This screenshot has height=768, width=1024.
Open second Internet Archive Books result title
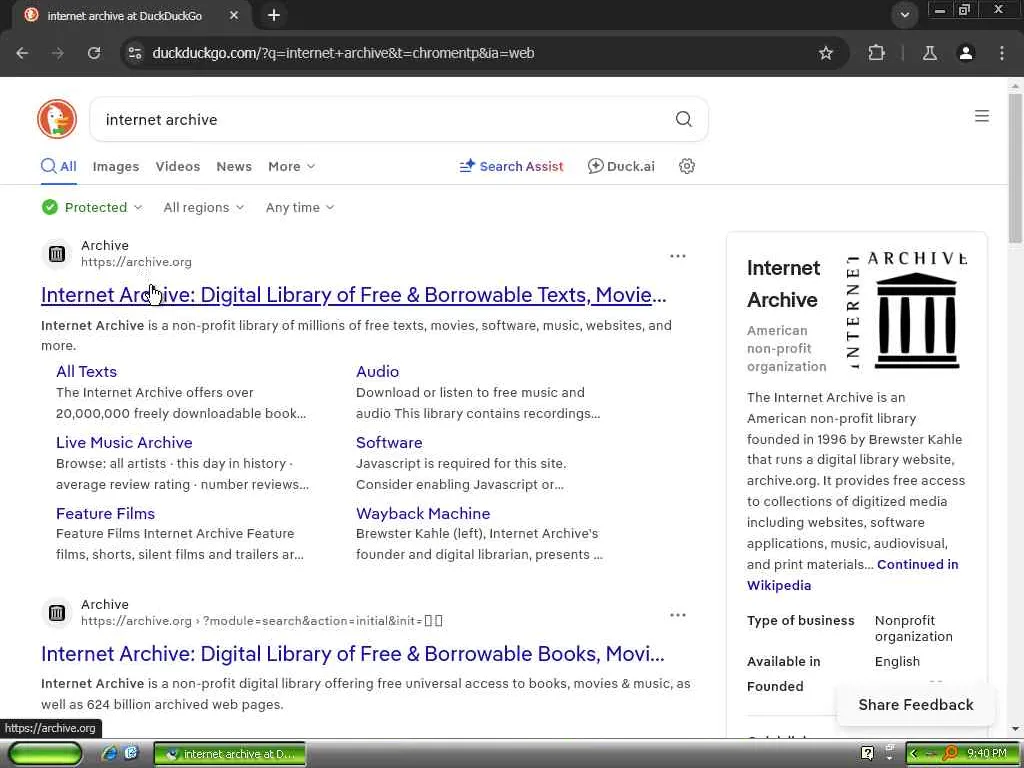[353, 654]
